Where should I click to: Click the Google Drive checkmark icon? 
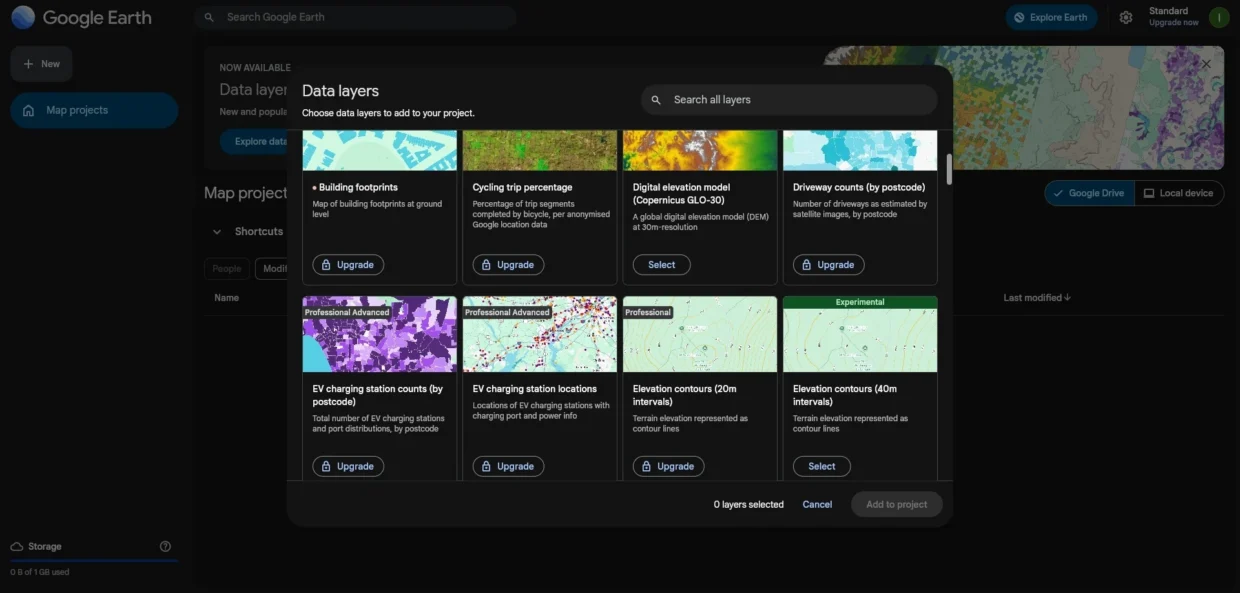coord(1058,193)
